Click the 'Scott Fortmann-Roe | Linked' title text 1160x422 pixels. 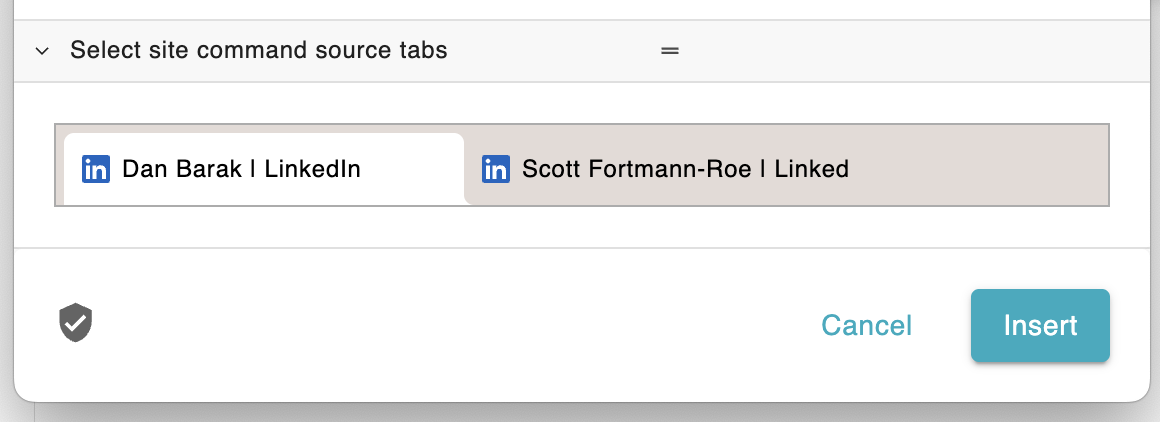point(685,169)
